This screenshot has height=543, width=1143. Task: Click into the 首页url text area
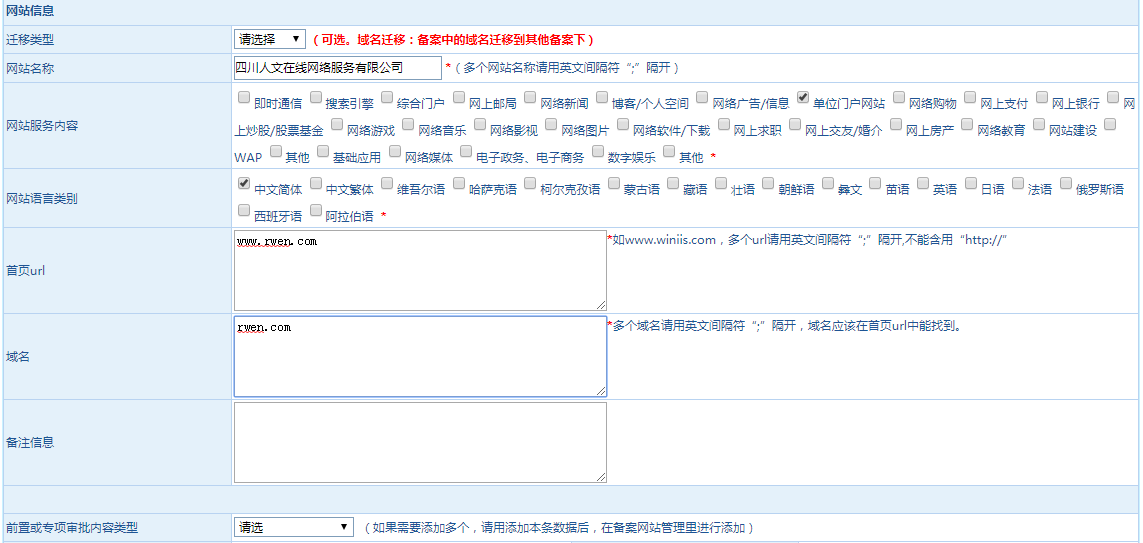420,270
